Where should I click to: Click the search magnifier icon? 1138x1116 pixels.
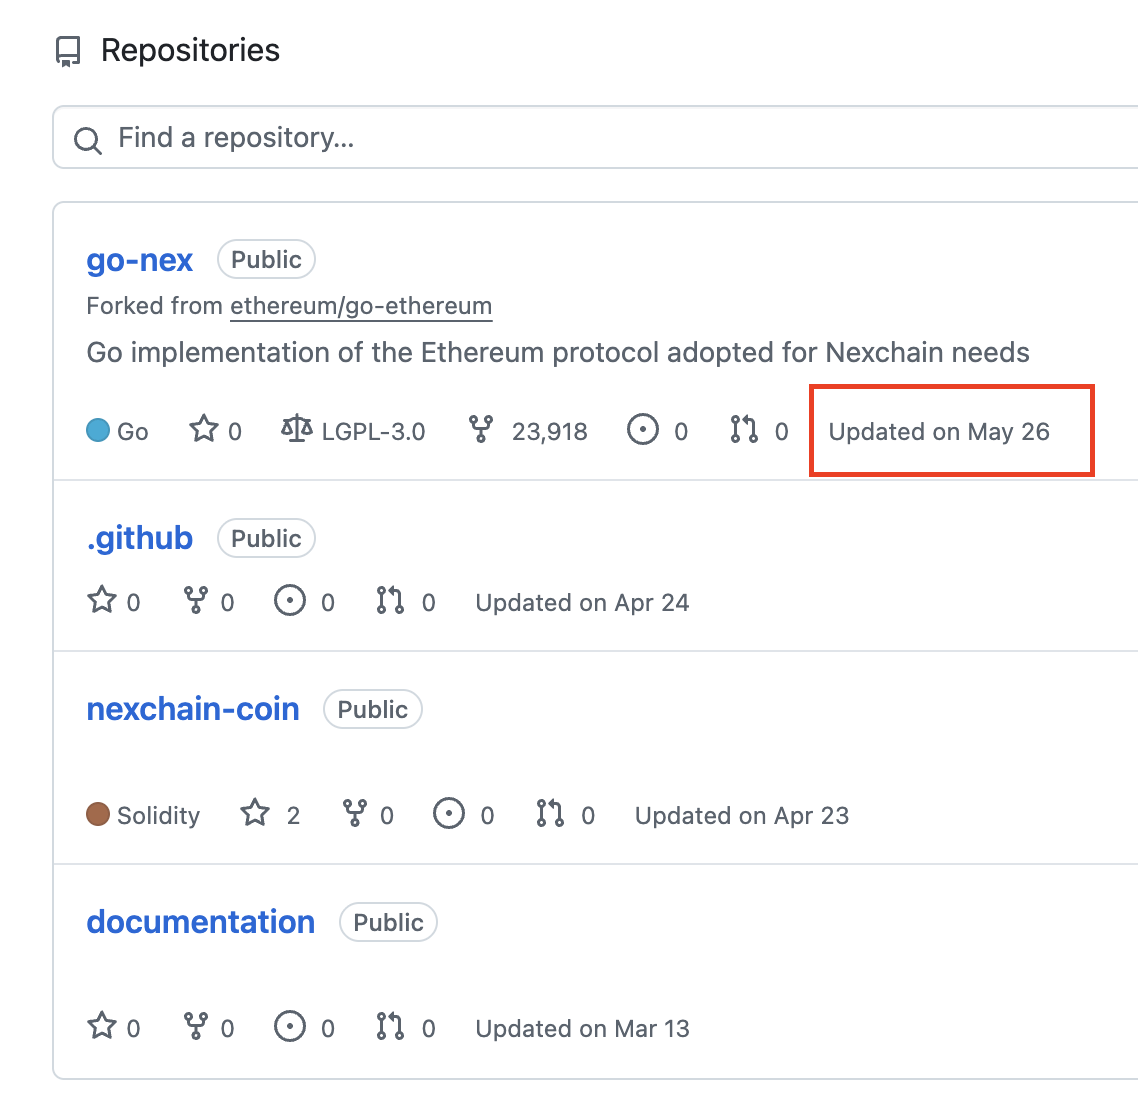pyautogui.click(x=88, y=140)
